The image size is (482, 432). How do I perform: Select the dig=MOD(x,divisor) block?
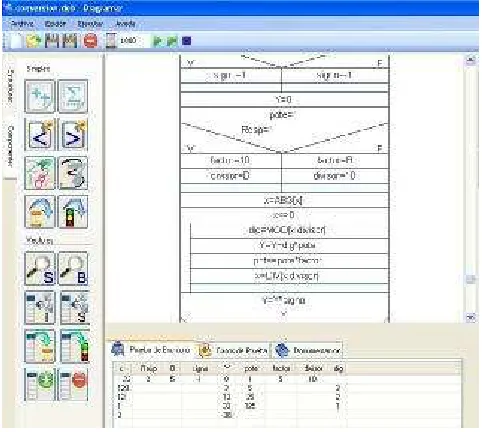(289, 230)
